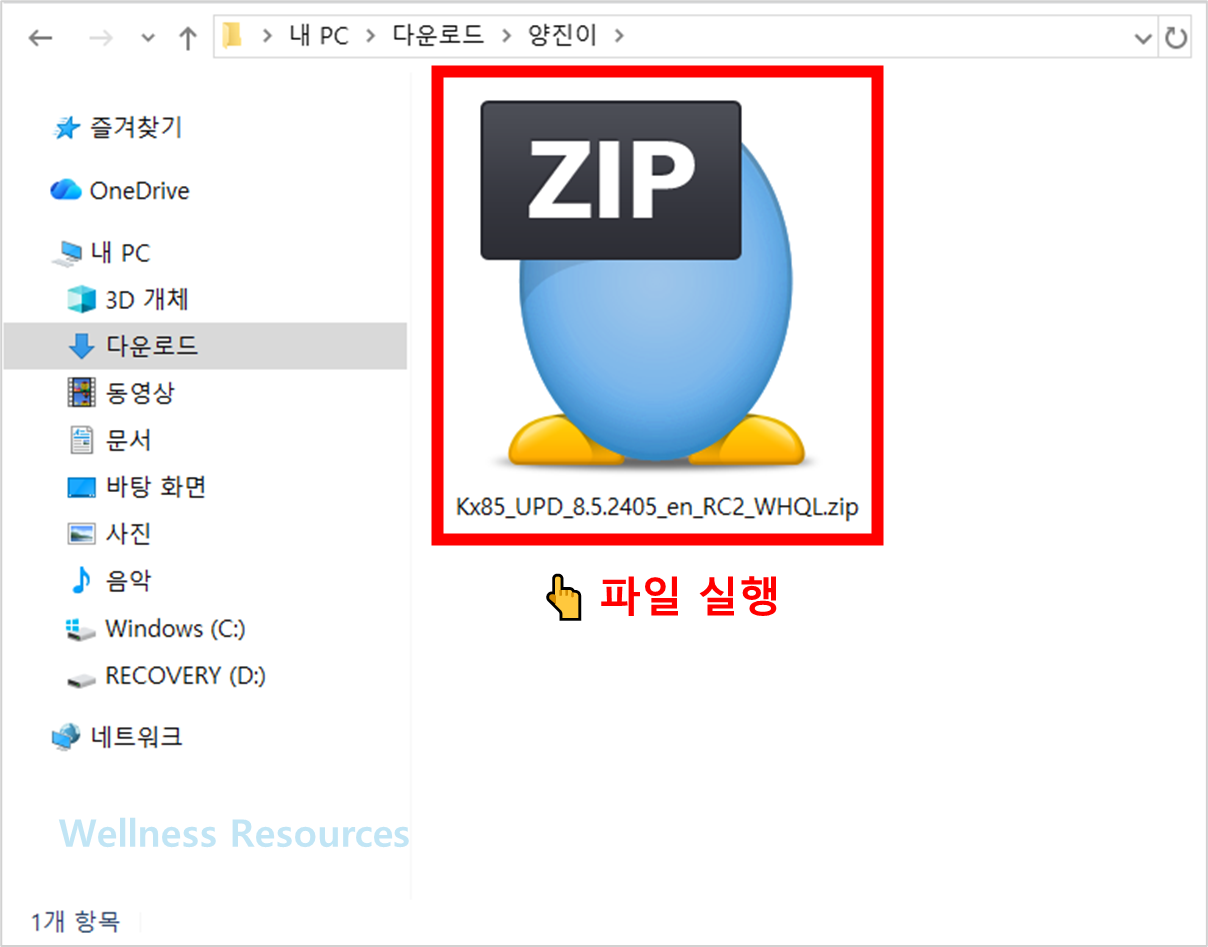Click the 바탕 화면 desktop icon
This screenshot has width=1208, height=947.
click(x=81, y=487)
